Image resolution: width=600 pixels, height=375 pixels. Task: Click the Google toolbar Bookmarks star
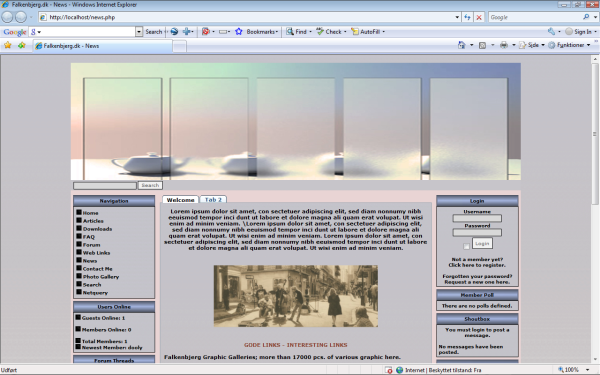pyautogui.click(x=239, y=32)
